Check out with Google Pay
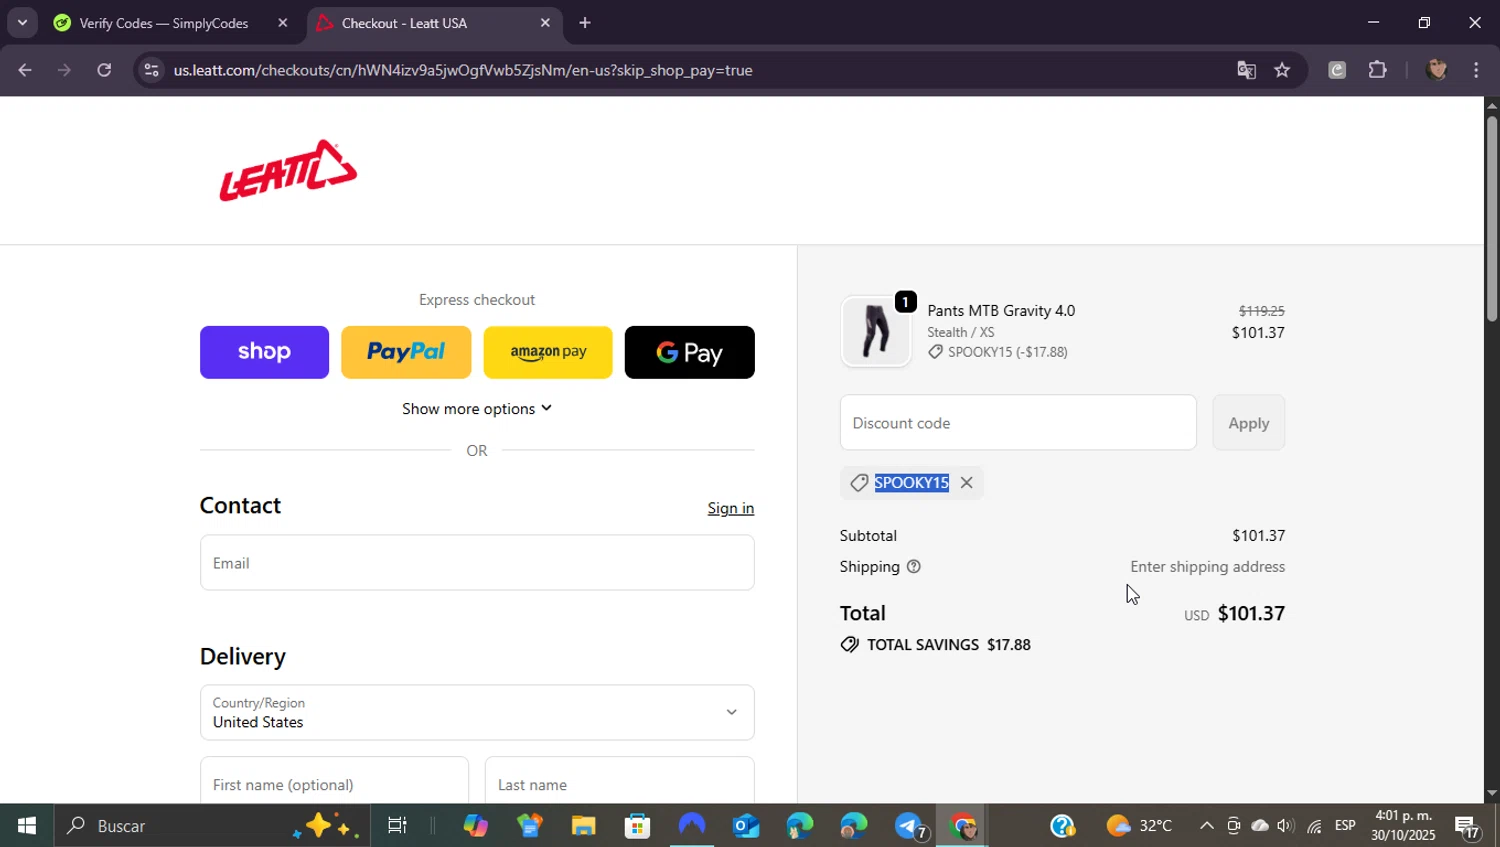Image resolution: width=1500 pixels, height=847 pixels. point(690,352)
